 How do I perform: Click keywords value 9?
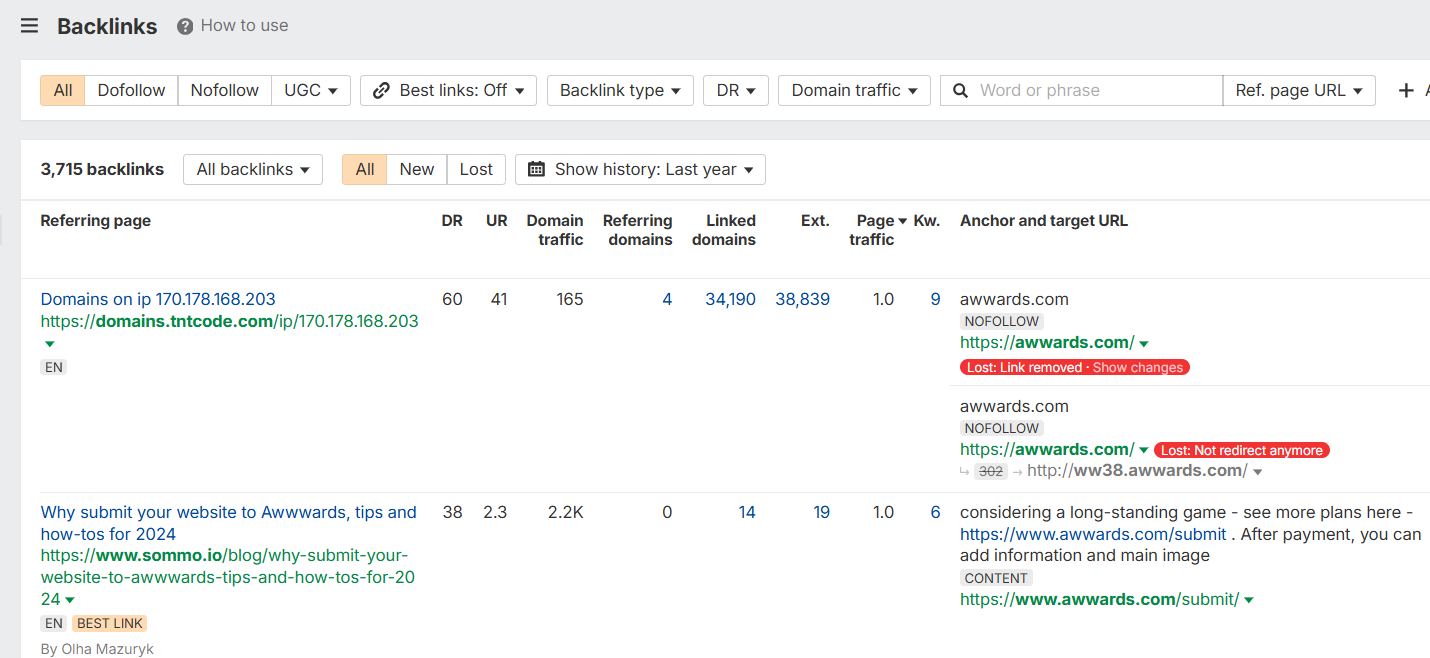click(935, 299)
